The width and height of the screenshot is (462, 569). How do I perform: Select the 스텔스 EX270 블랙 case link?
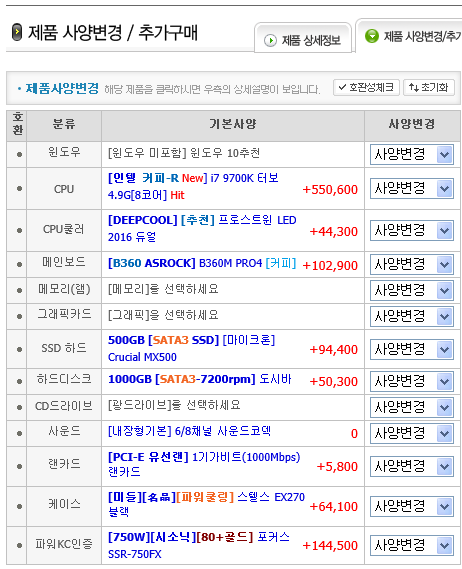click(206, 504)
